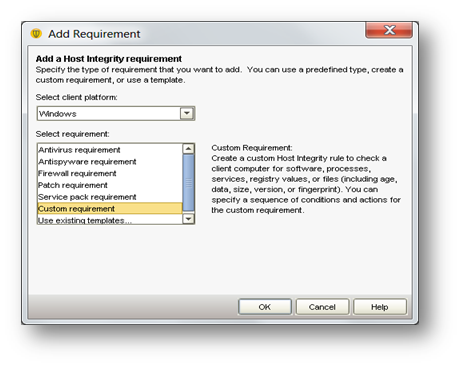Select Antispyware requirement from the list
This screenshot has height=367, width=461.
tap(110, 162)
